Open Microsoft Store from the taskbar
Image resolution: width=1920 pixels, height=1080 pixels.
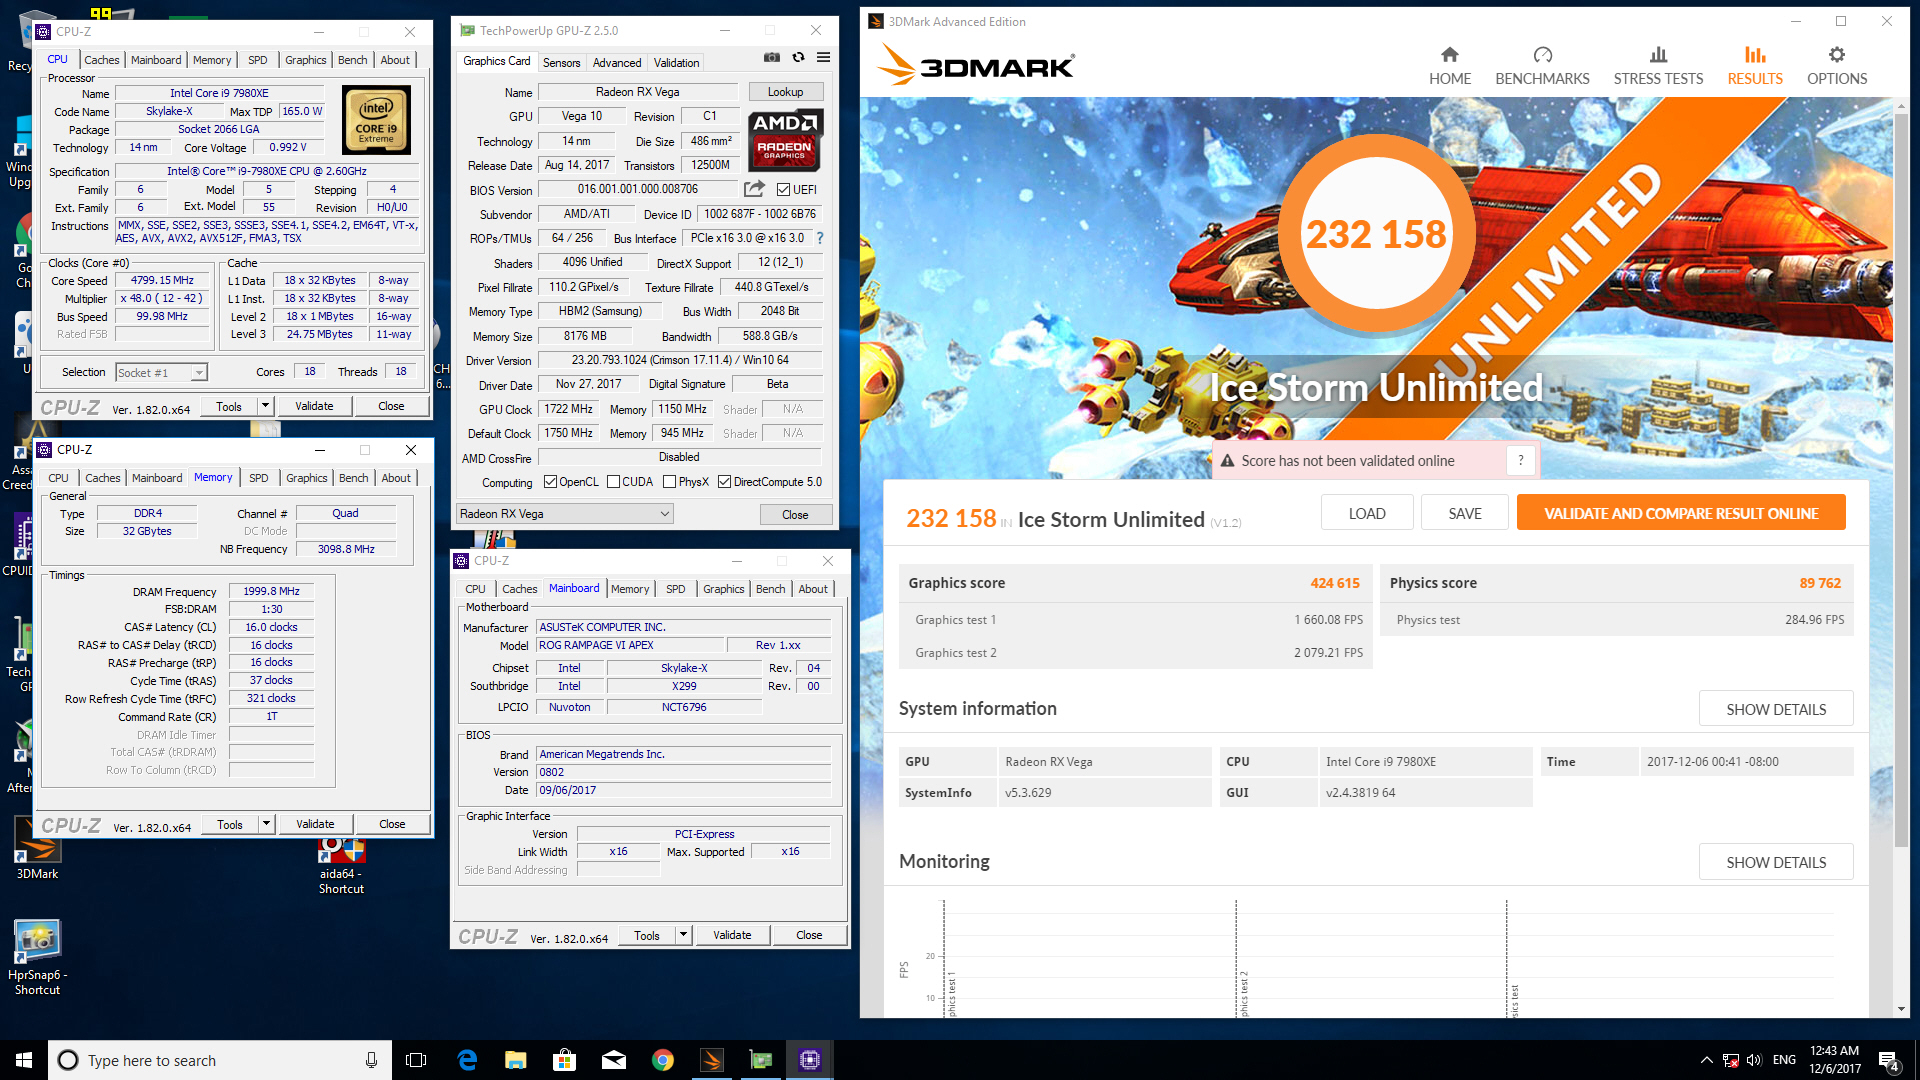(x=565, y=1060)
